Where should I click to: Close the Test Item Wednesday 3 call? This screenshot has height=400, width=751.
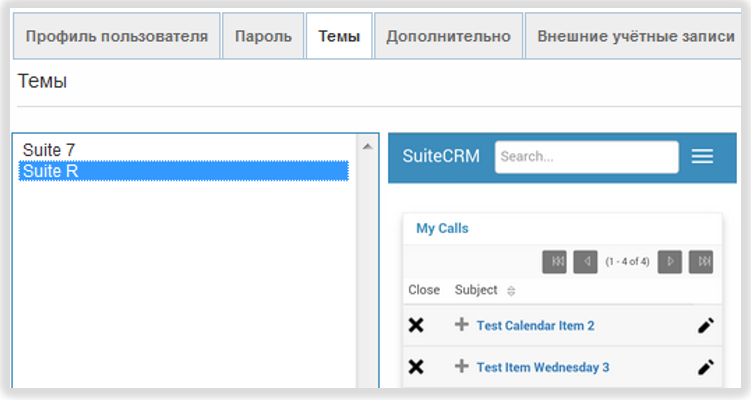416,367
